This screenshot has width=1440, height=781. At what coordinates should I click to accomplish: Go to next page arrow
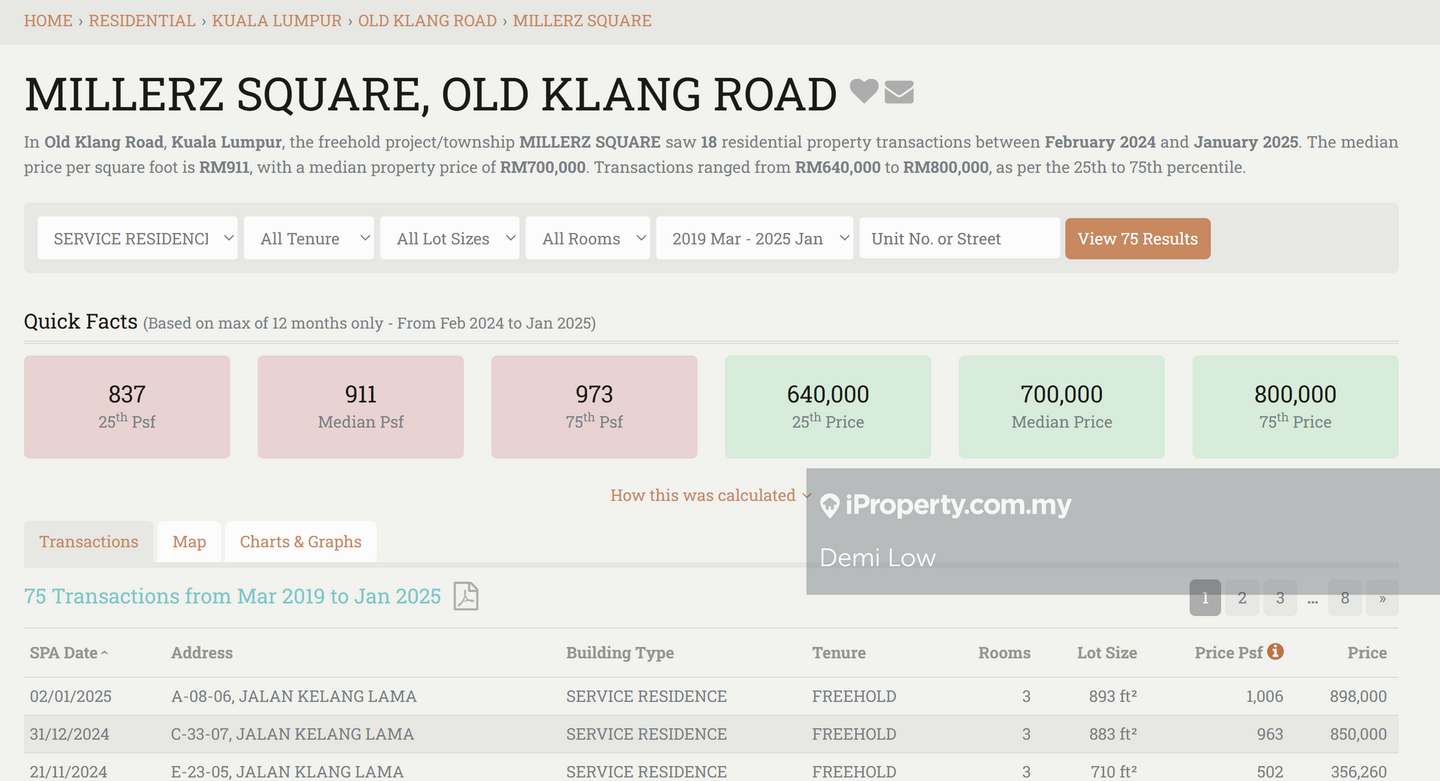[x=1382, y=598]
